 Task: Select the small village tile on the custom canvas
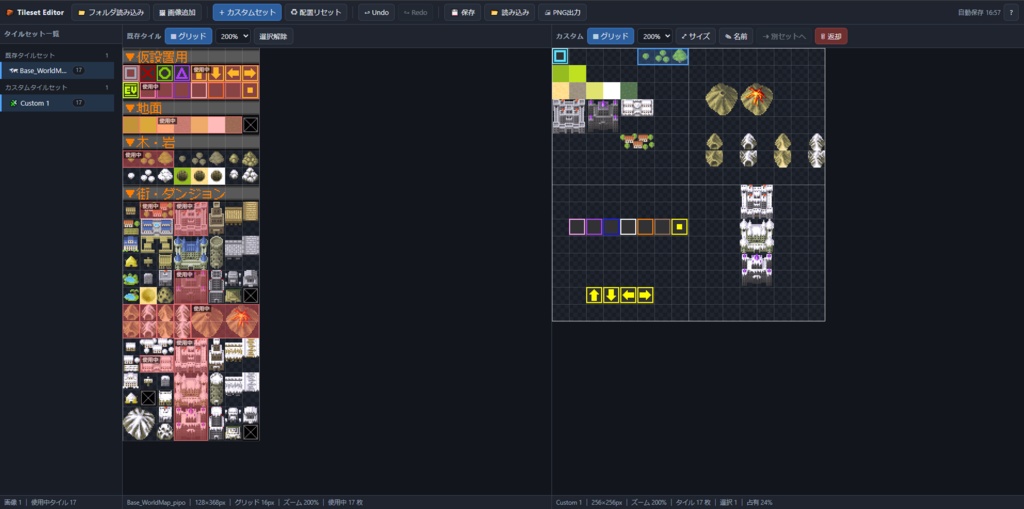click(637, 141)
